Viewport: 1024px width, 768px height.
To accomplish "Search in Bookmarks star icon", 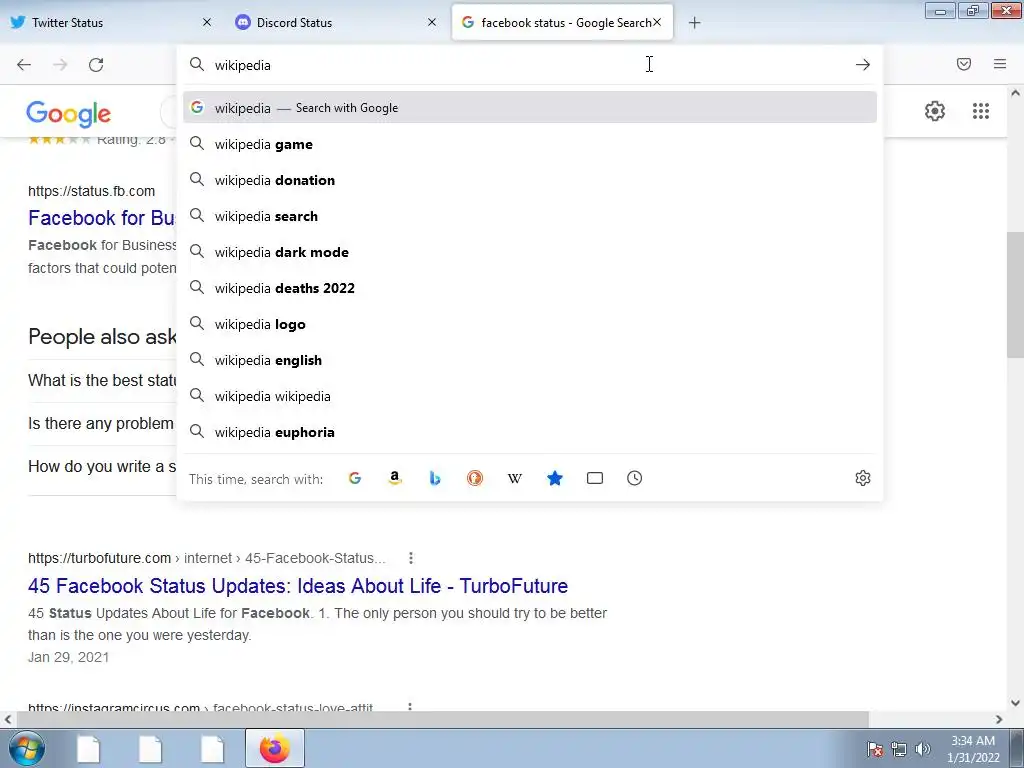I will tap(554, 478).
